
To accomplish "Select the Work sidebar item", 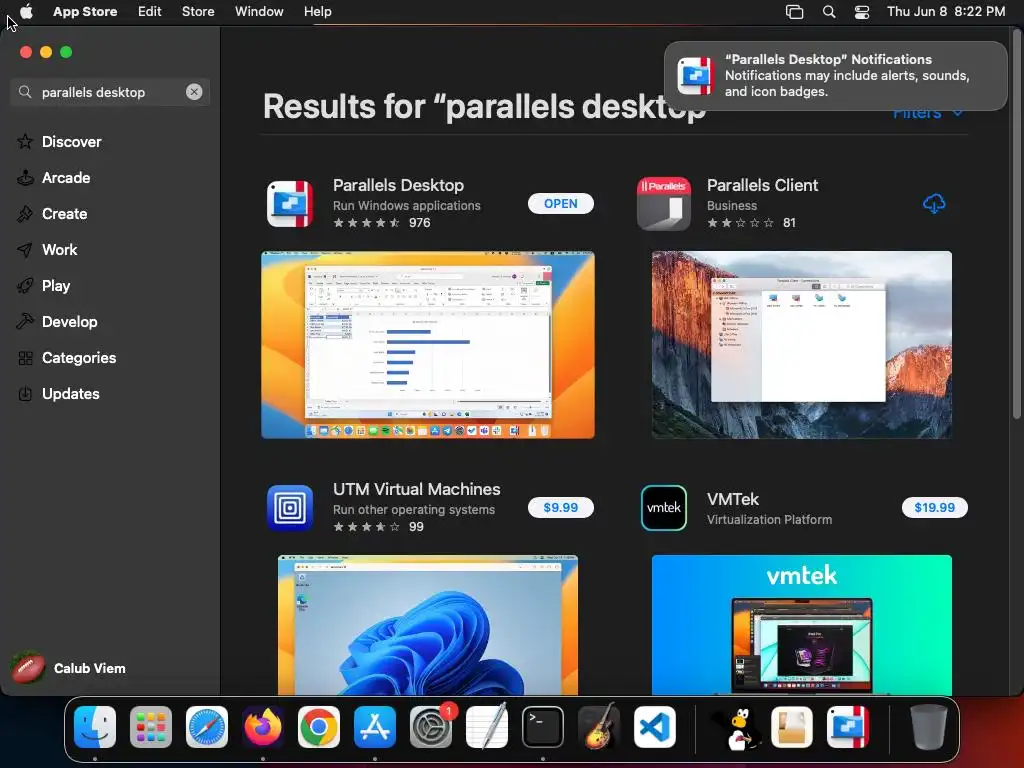I will pyautogui.click(x=59, y=249).
